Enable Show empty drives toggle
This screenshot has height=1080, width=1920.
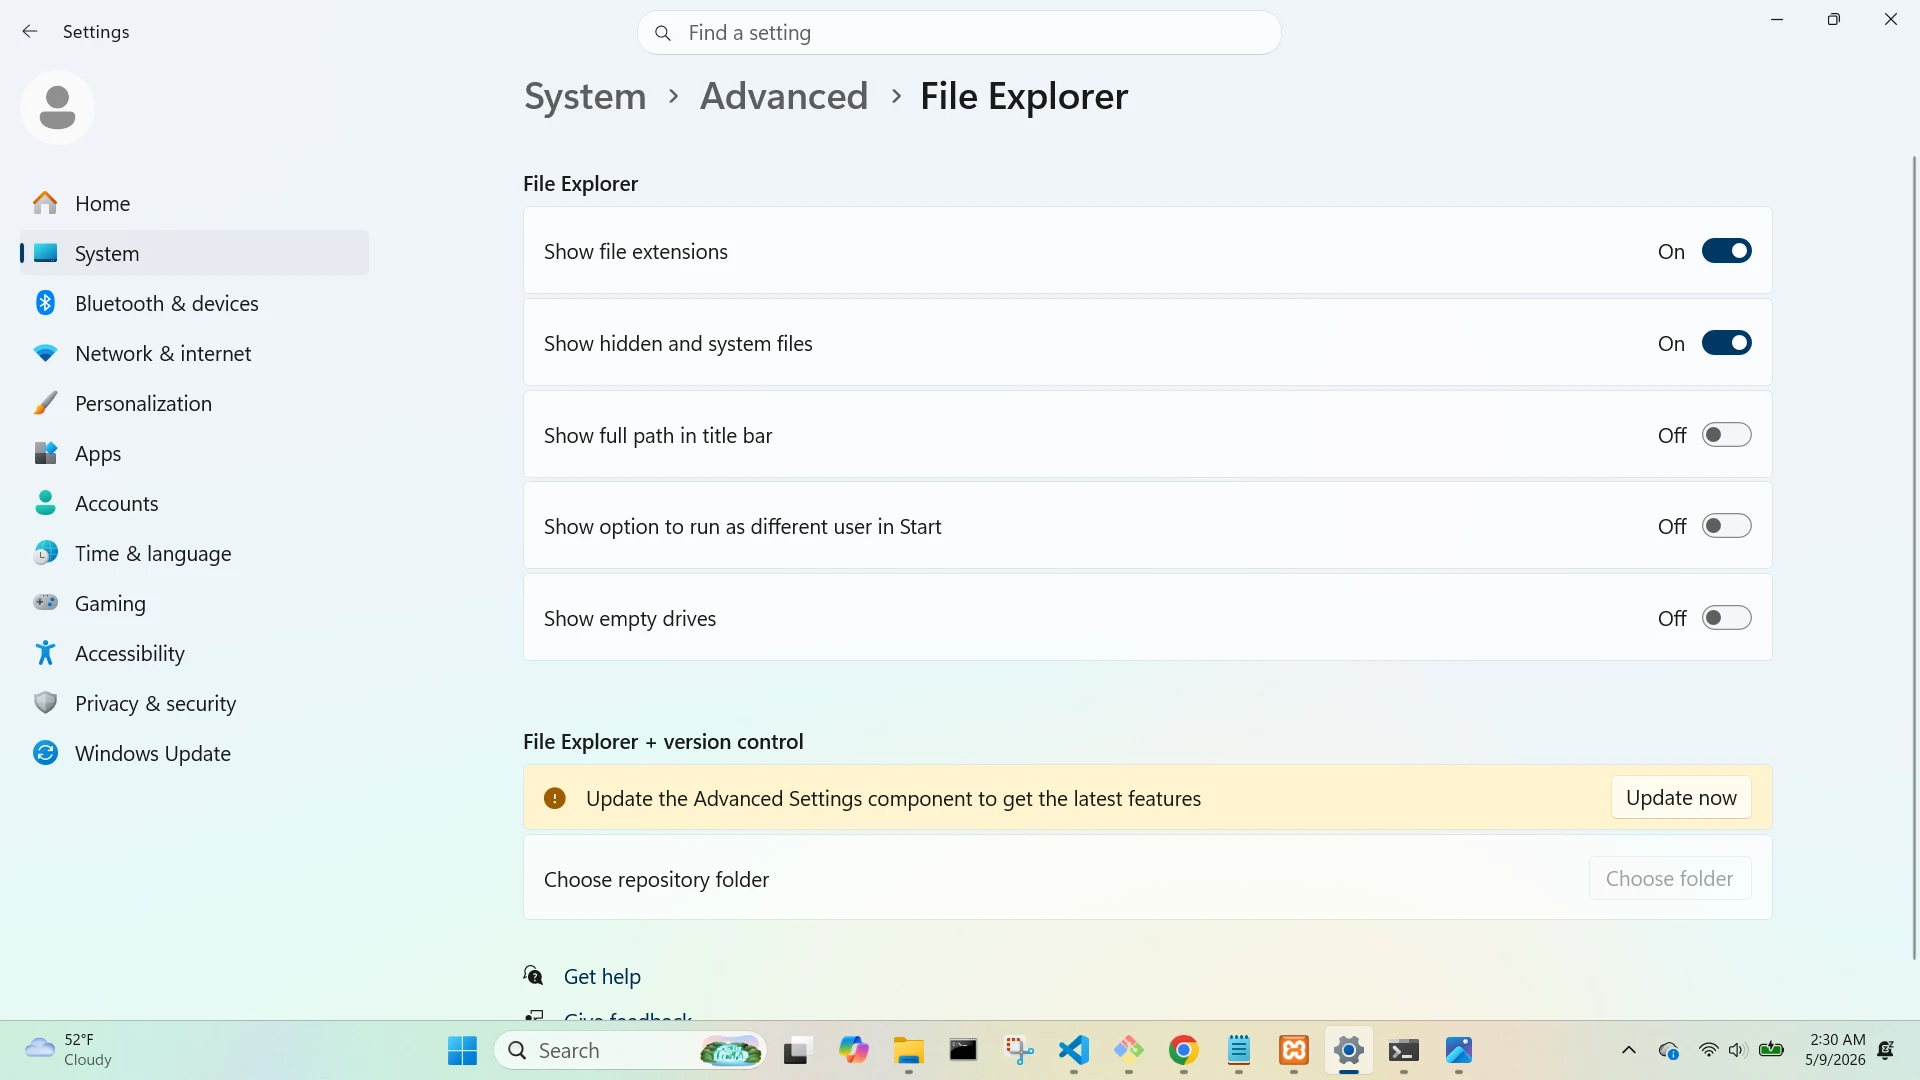(1726, 618)
